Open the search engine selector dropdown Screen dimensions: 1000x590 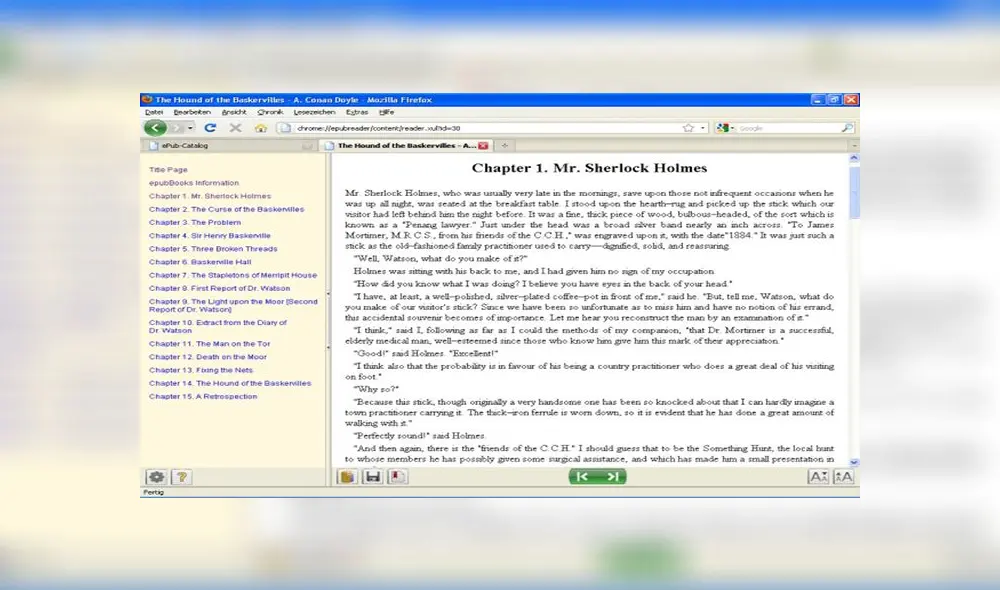click(x=725, y=128)
